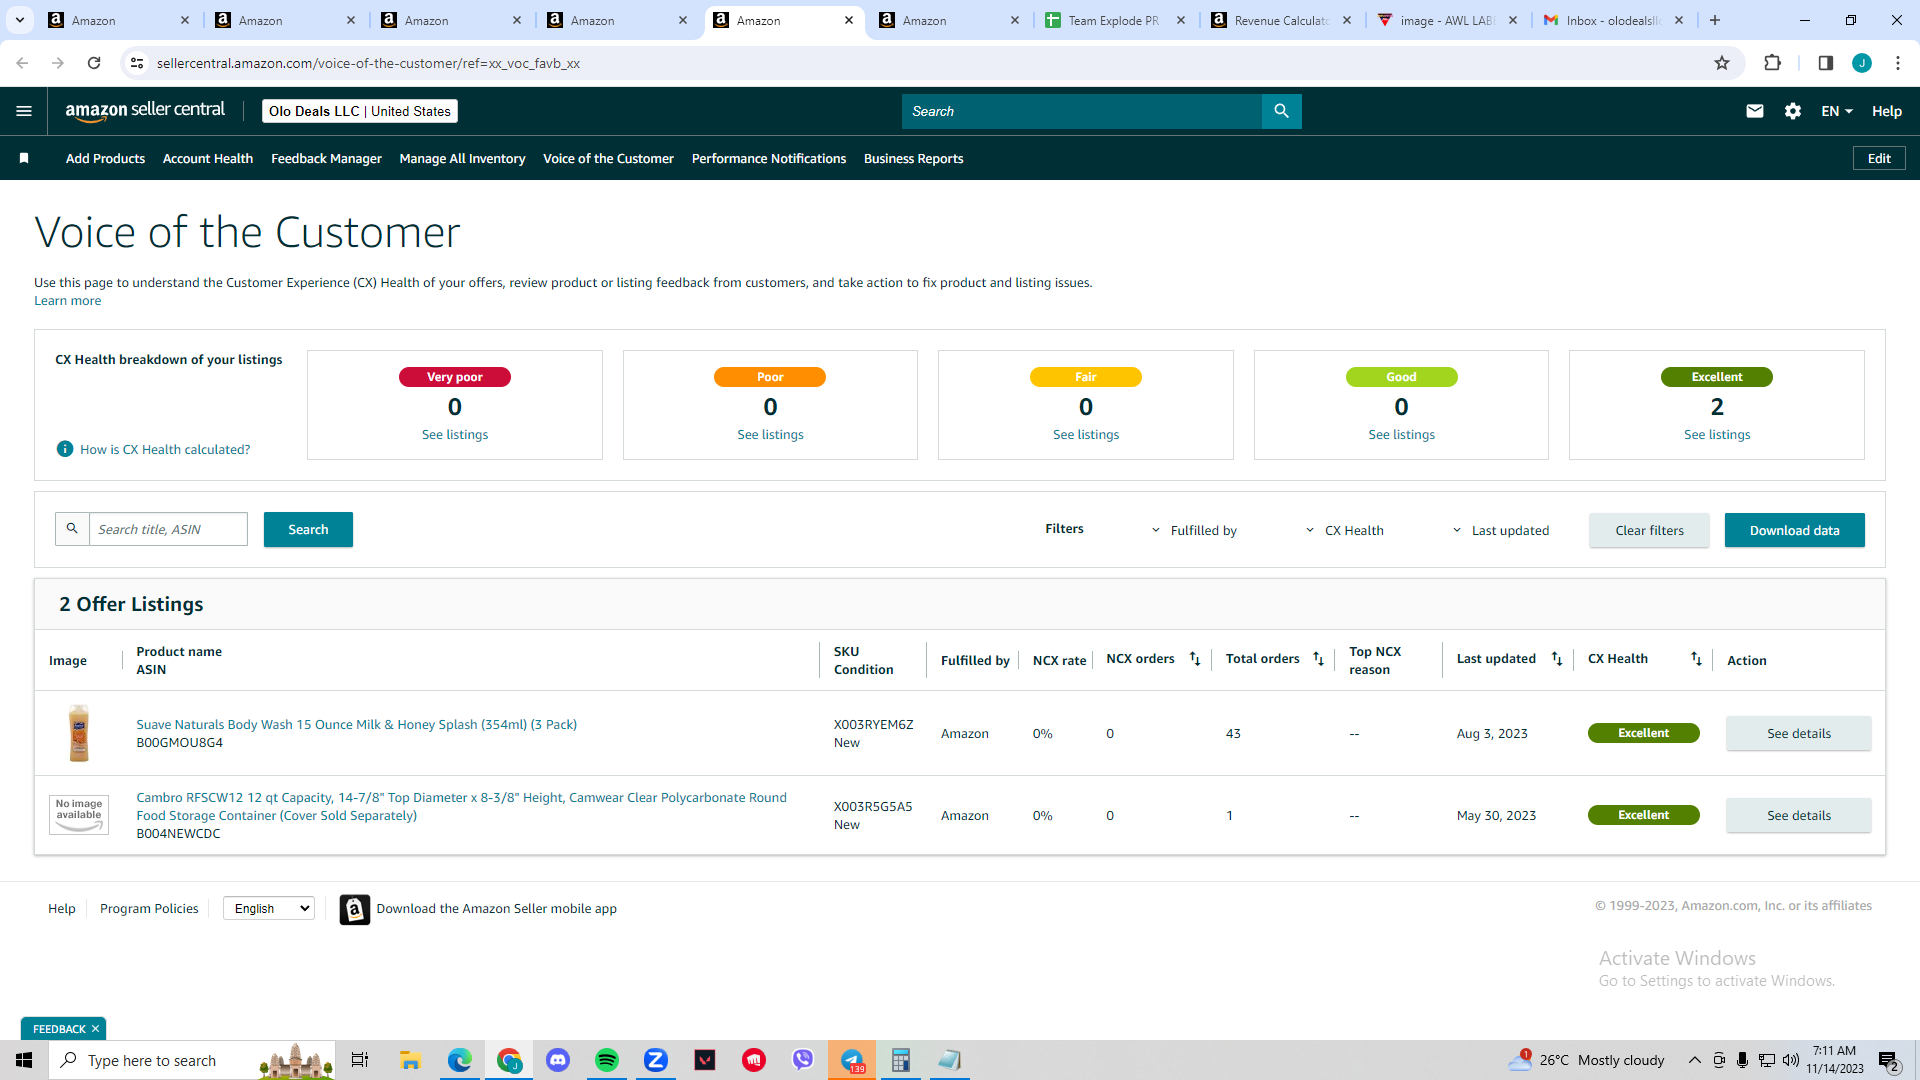
Task: Open the tab search dropdown arrow
Action: click(x=20, y=20)
